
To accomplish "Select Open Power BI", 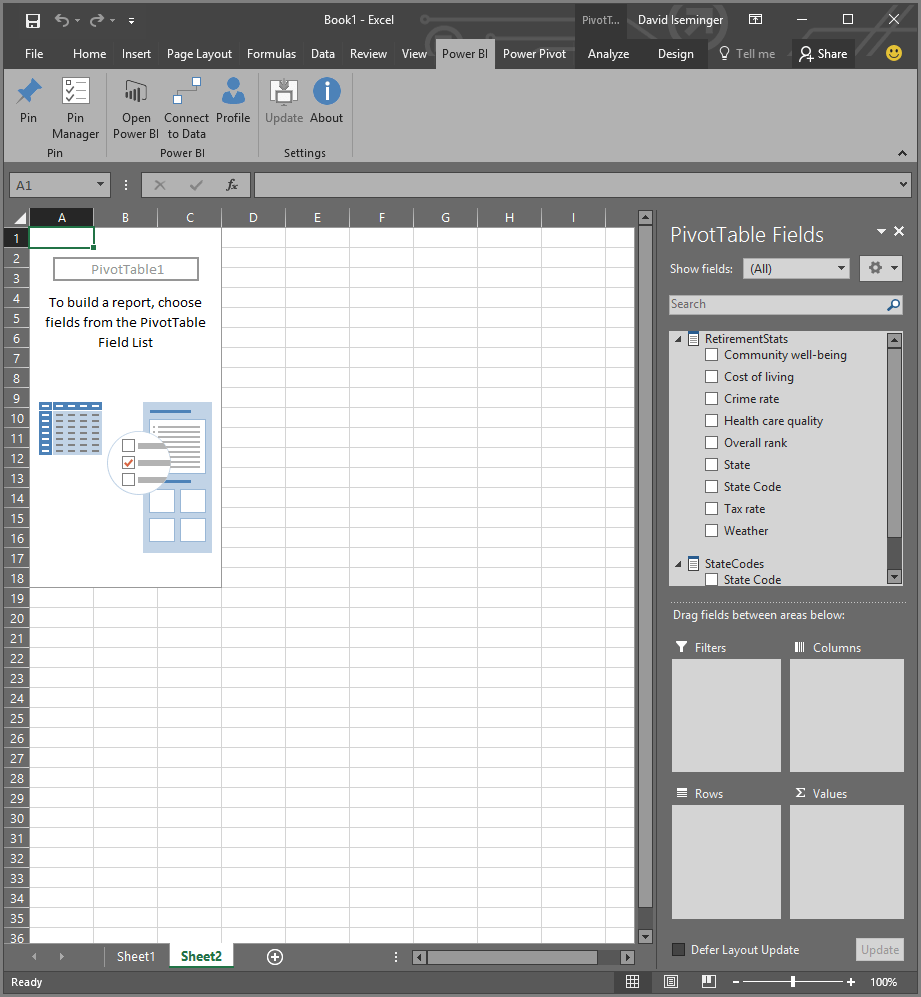I will pos(135,107).
